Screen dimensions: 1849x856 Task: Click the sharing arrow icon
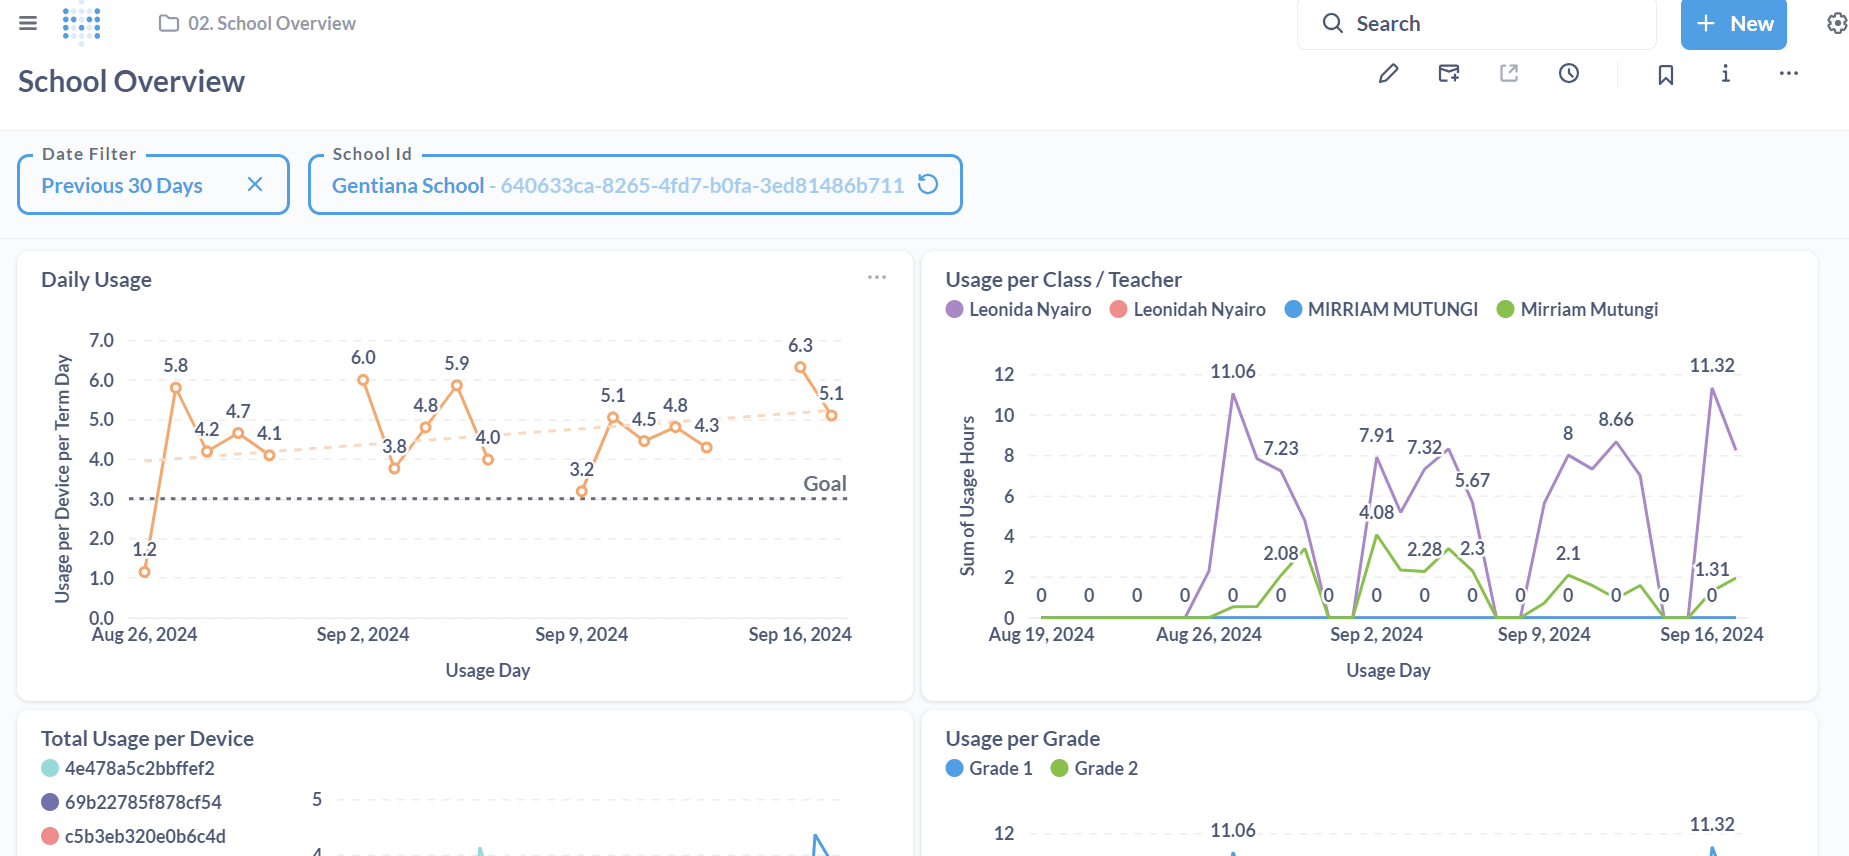click(x=1509, y=73)
